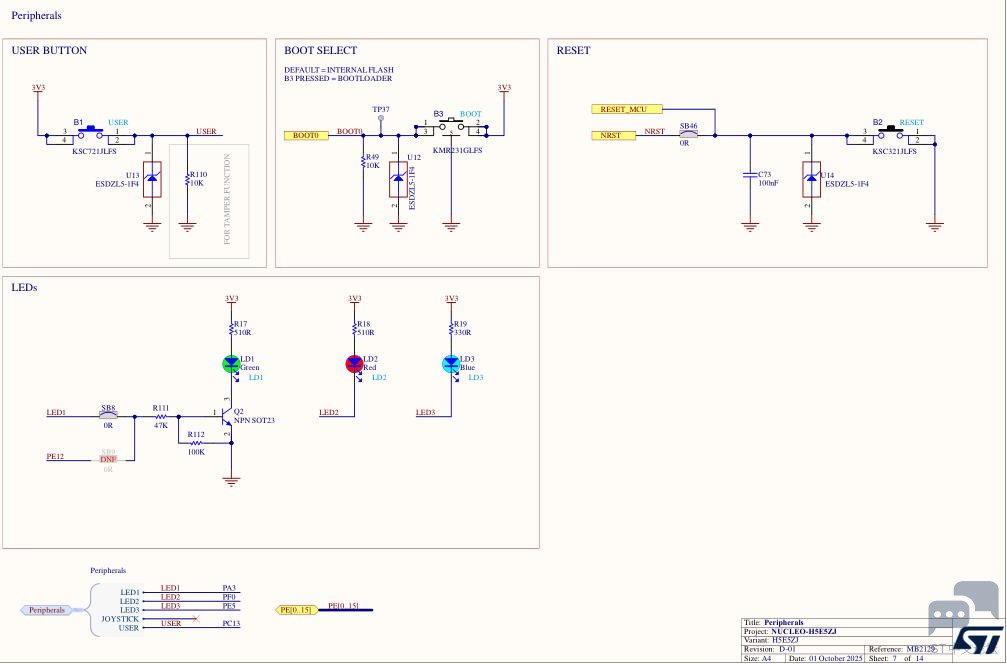Click the PE12 net label

(55, 457)
